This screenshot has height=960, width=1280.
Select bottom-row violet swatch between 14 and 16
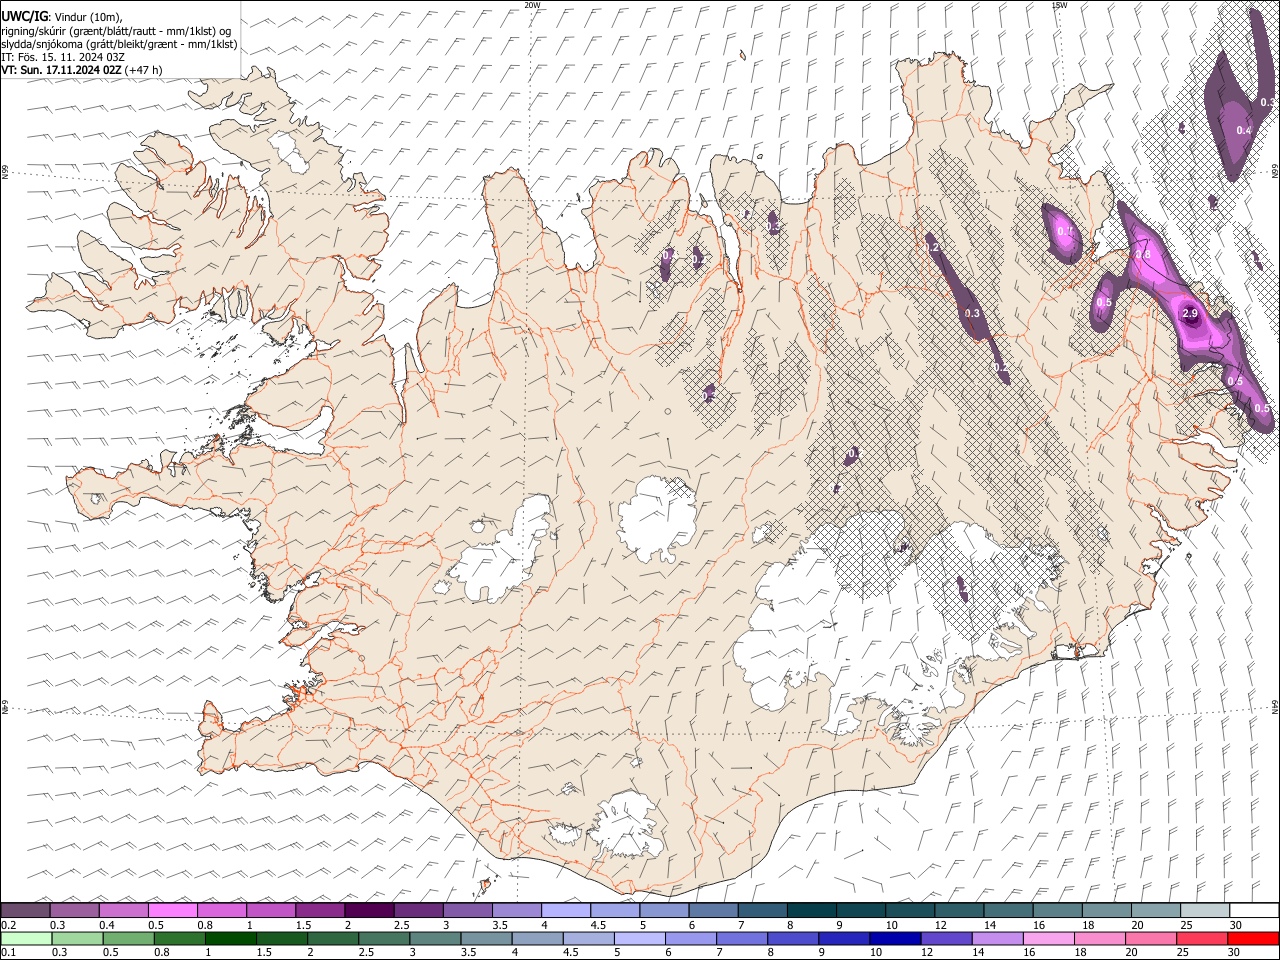[996, 938]
